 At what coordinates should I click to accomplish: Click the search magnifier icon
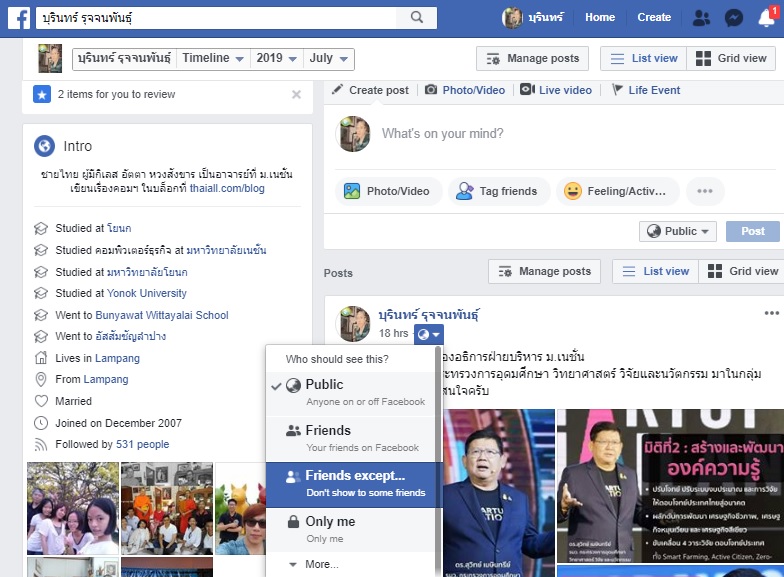pos(415,18)
